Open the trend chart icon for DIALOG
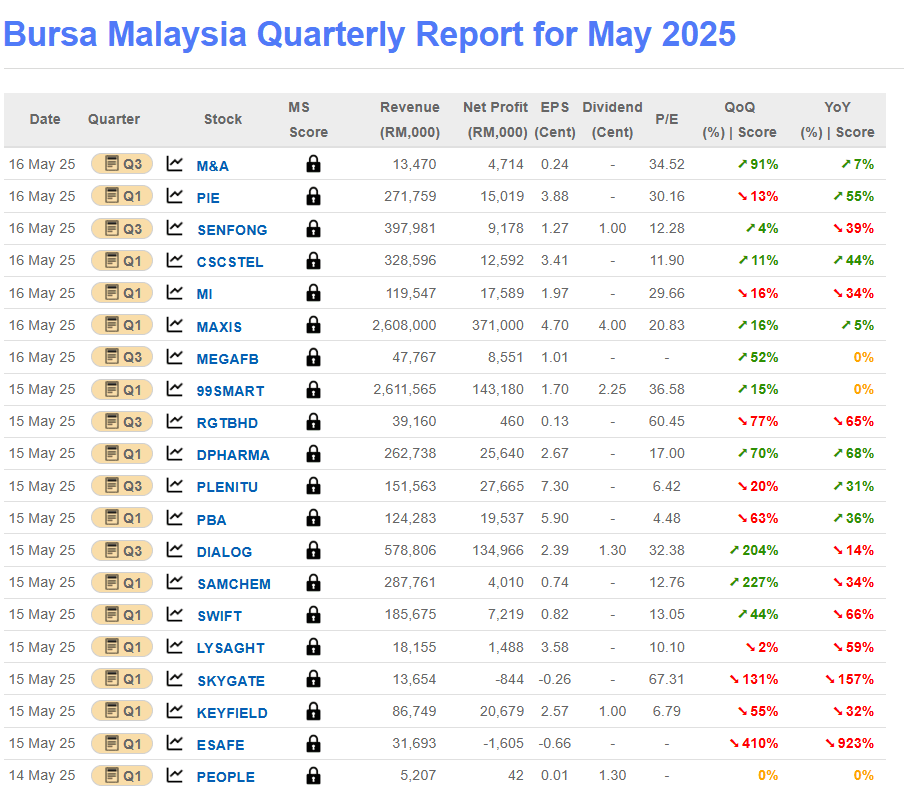 [175, 550]
